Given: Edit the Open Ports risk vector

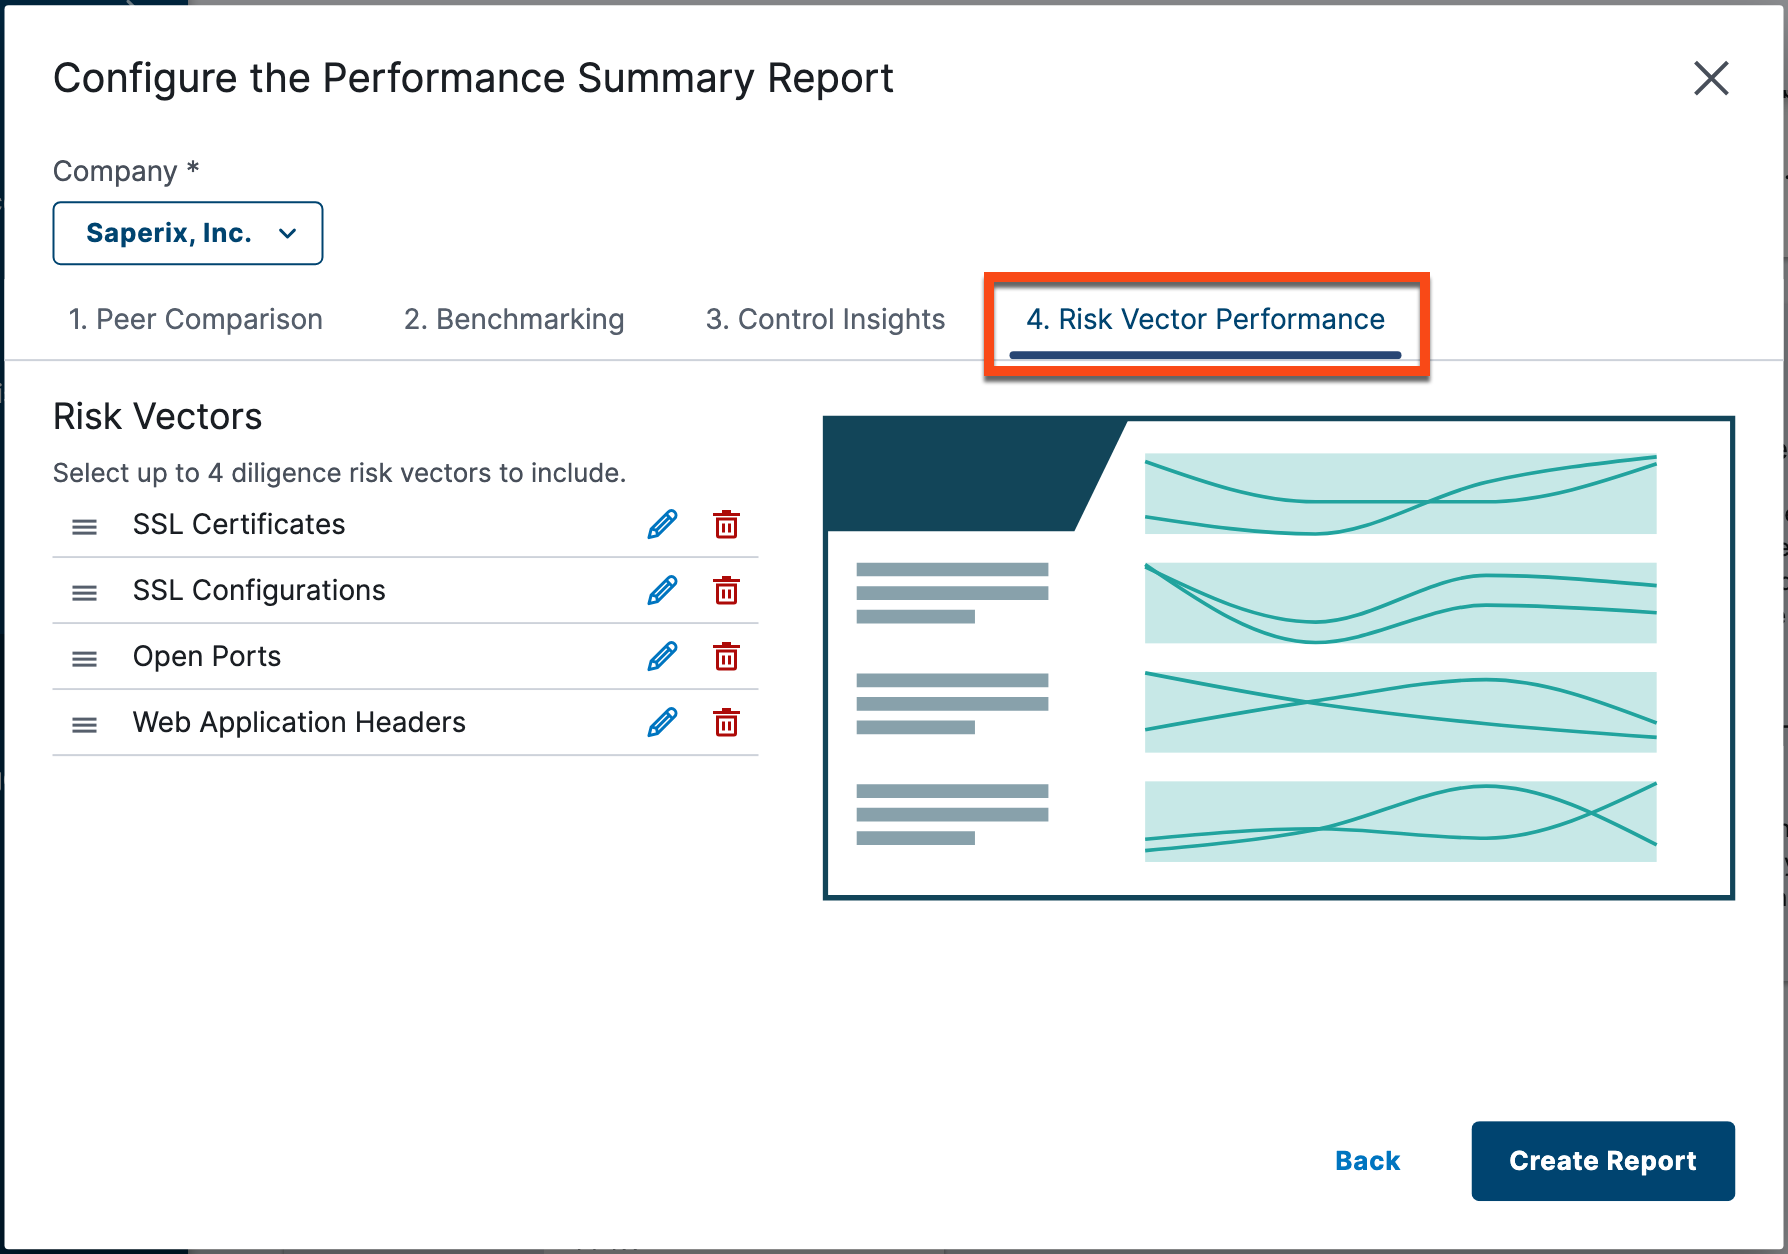Looking at the screenshot, I should tap(662, 657).
